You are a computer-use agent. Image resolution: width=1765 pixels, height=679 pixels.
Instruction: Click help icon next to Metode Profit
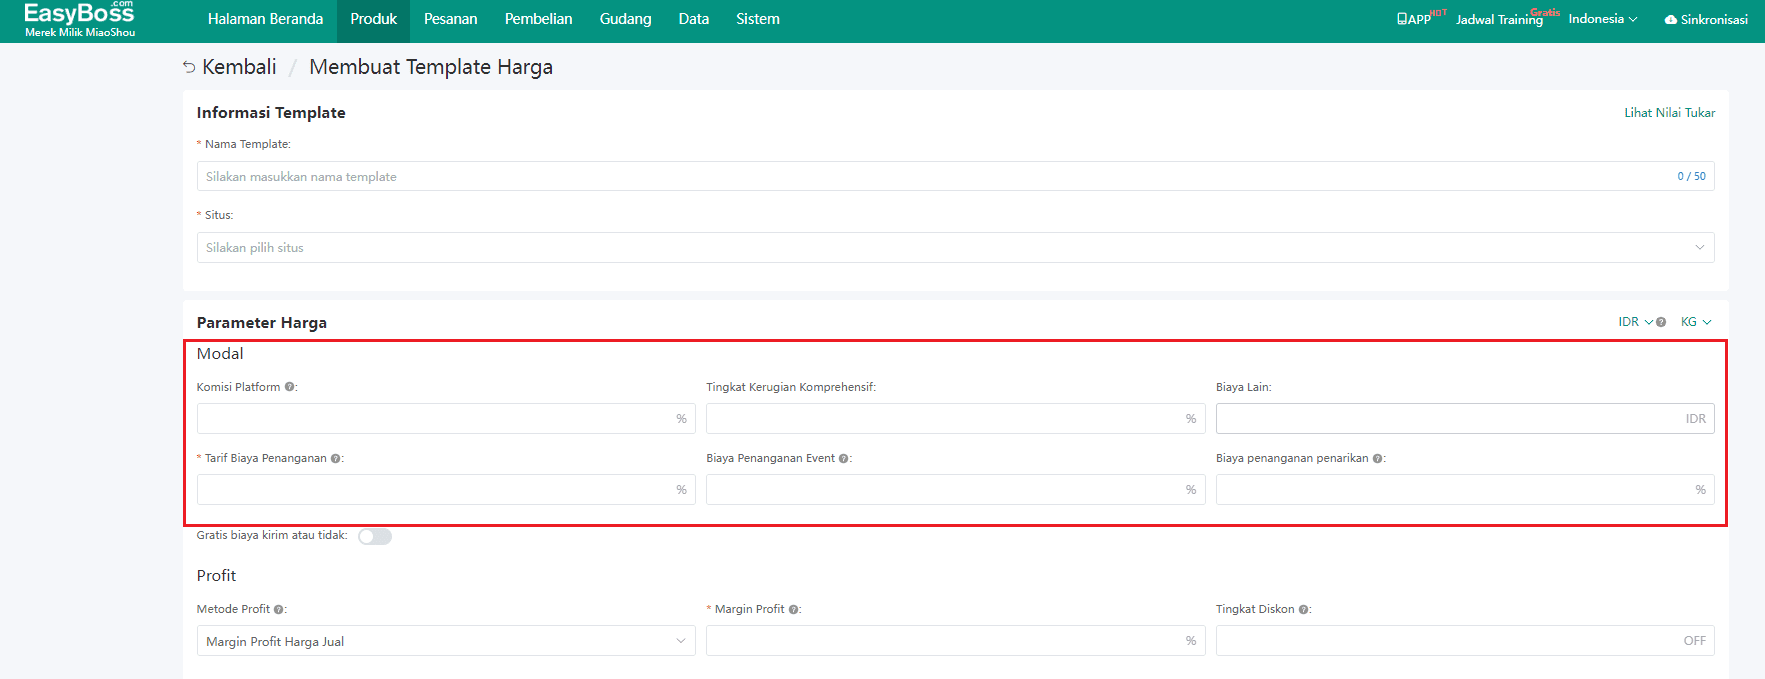[x=279, y=610]
